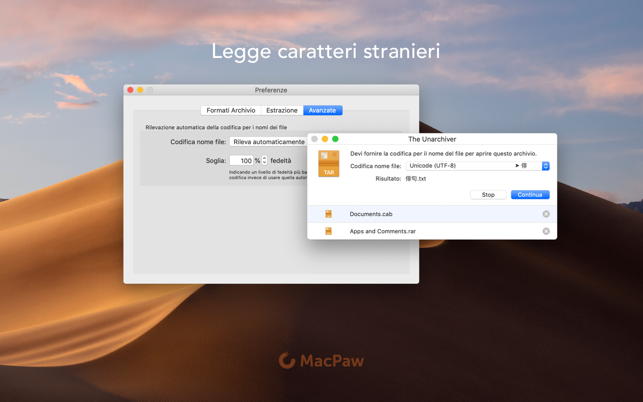Cancel Documents.cab extraction with x icon
Viewport: 643px width, 402px height.
coord(546,214)
